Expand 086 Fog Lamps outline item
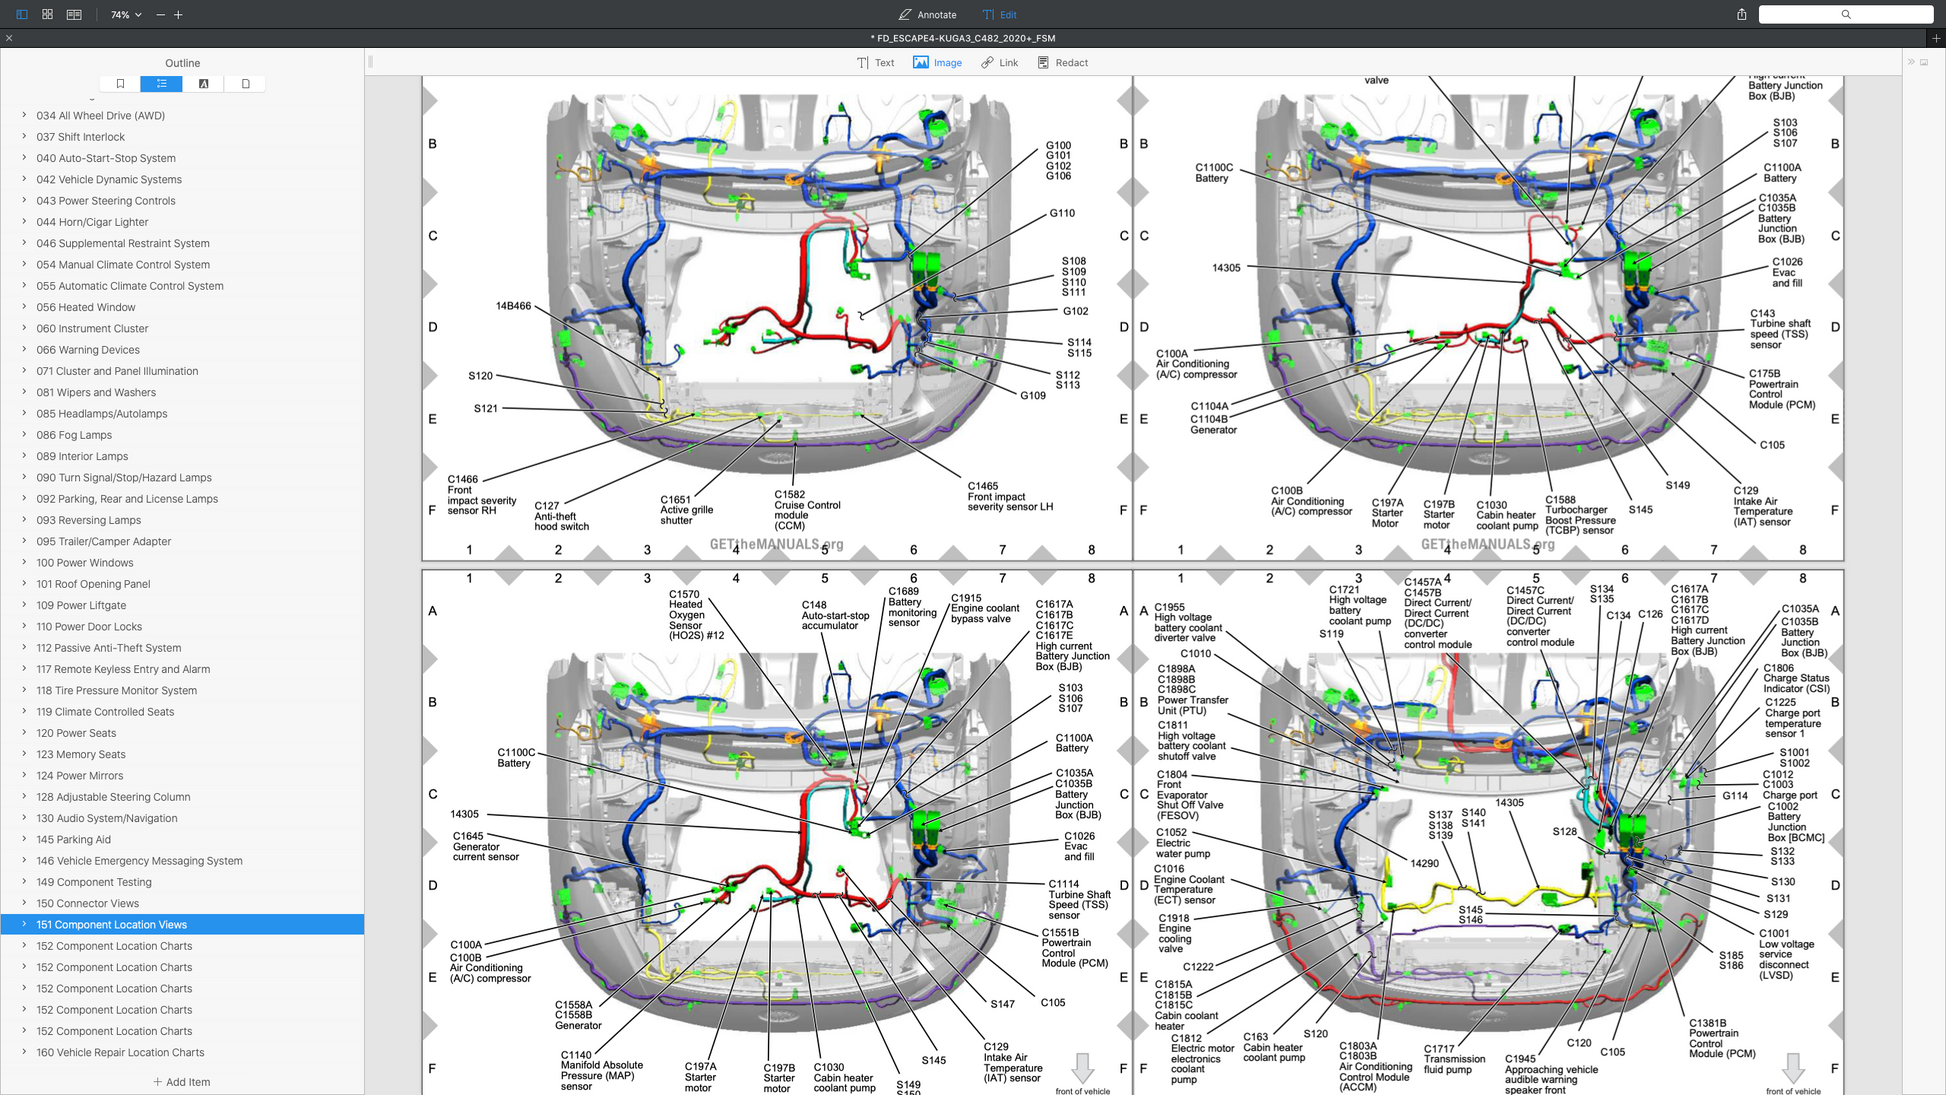This screenshot has height=1095, width=1946. click(x=24, y=435)
